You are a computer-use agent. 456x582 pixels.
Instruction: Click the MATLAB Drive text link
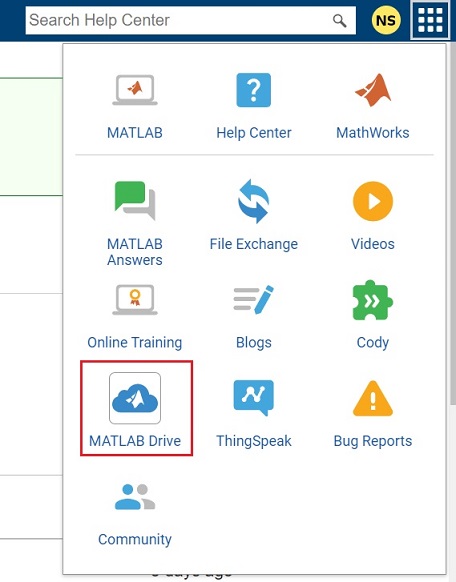coord(135,441)
